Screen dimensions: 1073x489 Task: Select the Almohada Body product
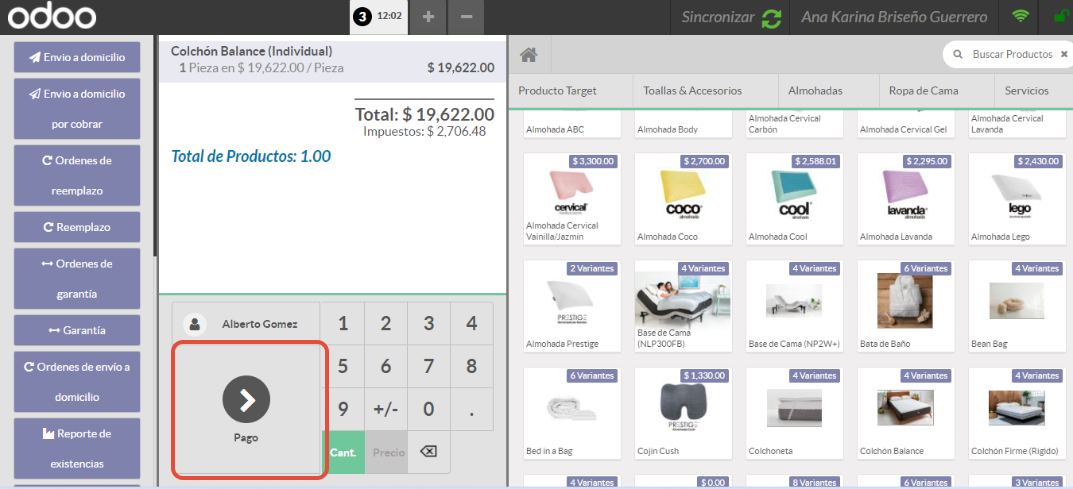[x=683, y=123]
